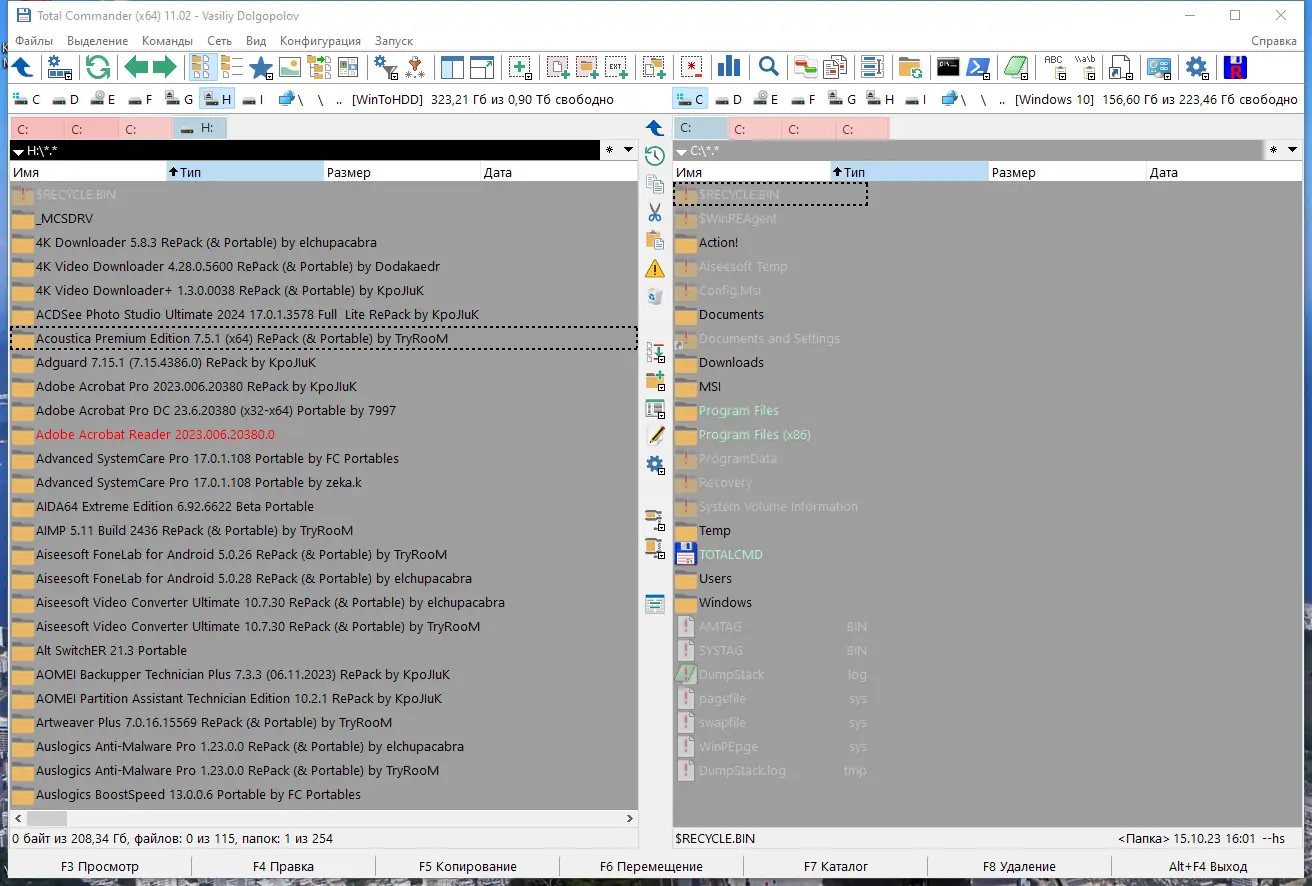Open the Конфигурация menu
The image size is (1312, 886).
(x=321, y=41)
